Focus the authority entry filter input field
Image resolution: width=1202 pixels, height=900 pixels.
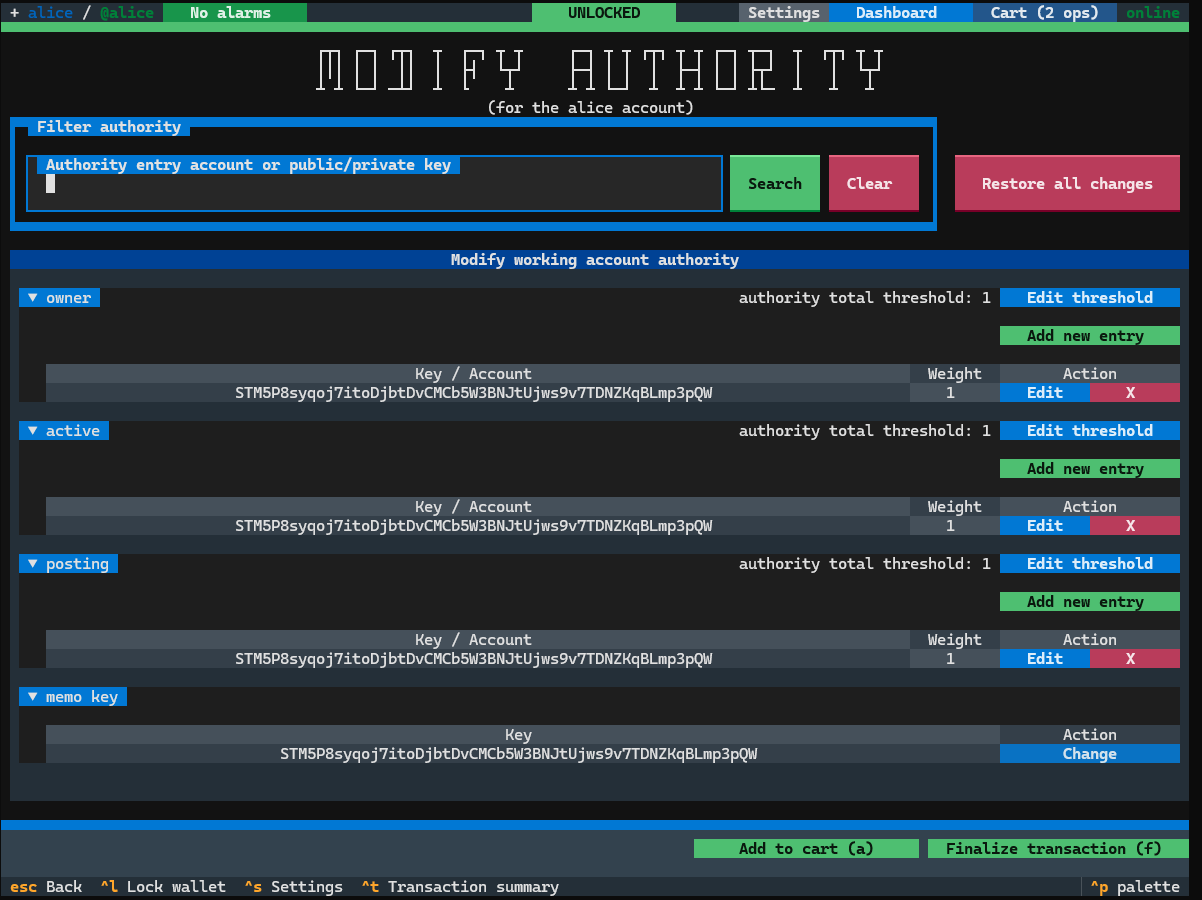374,184
